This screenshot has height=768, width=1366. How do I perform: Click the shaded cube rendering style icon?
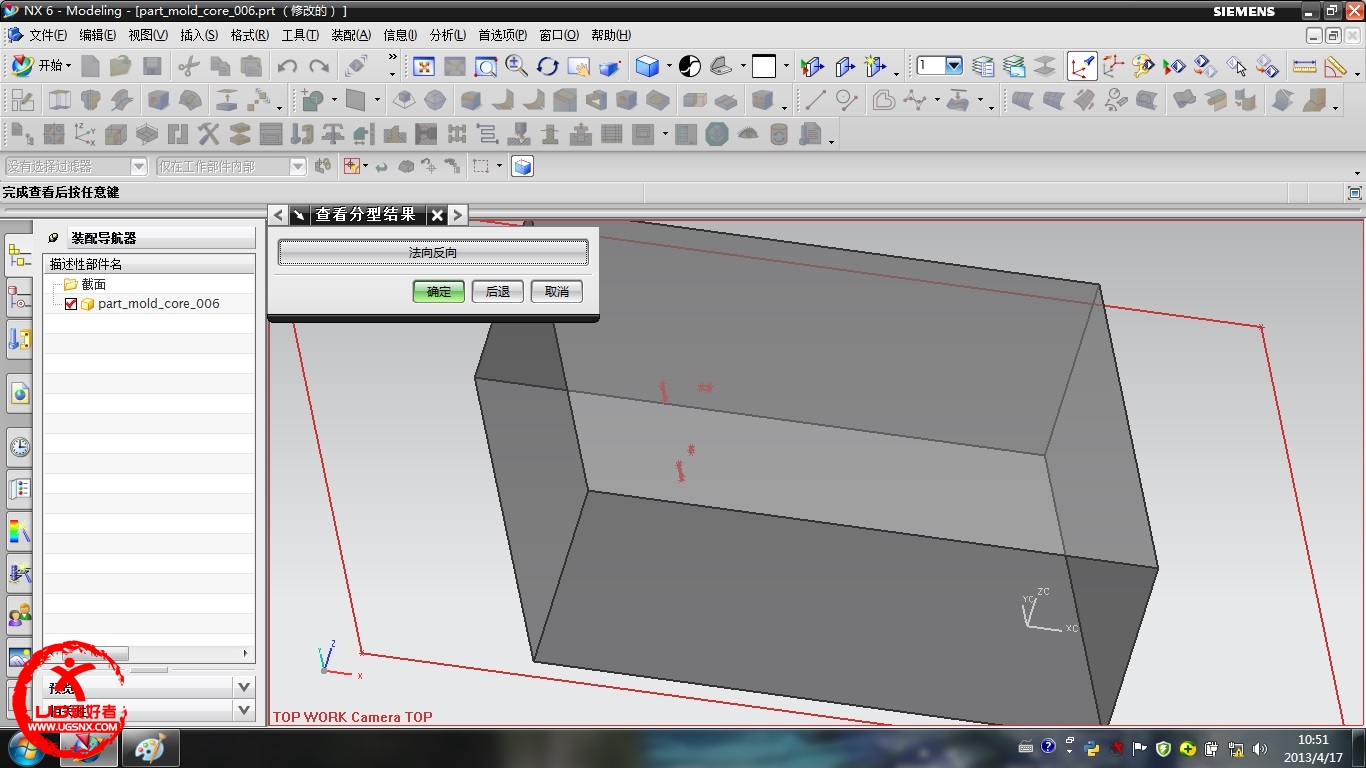[x=647, y=67]
